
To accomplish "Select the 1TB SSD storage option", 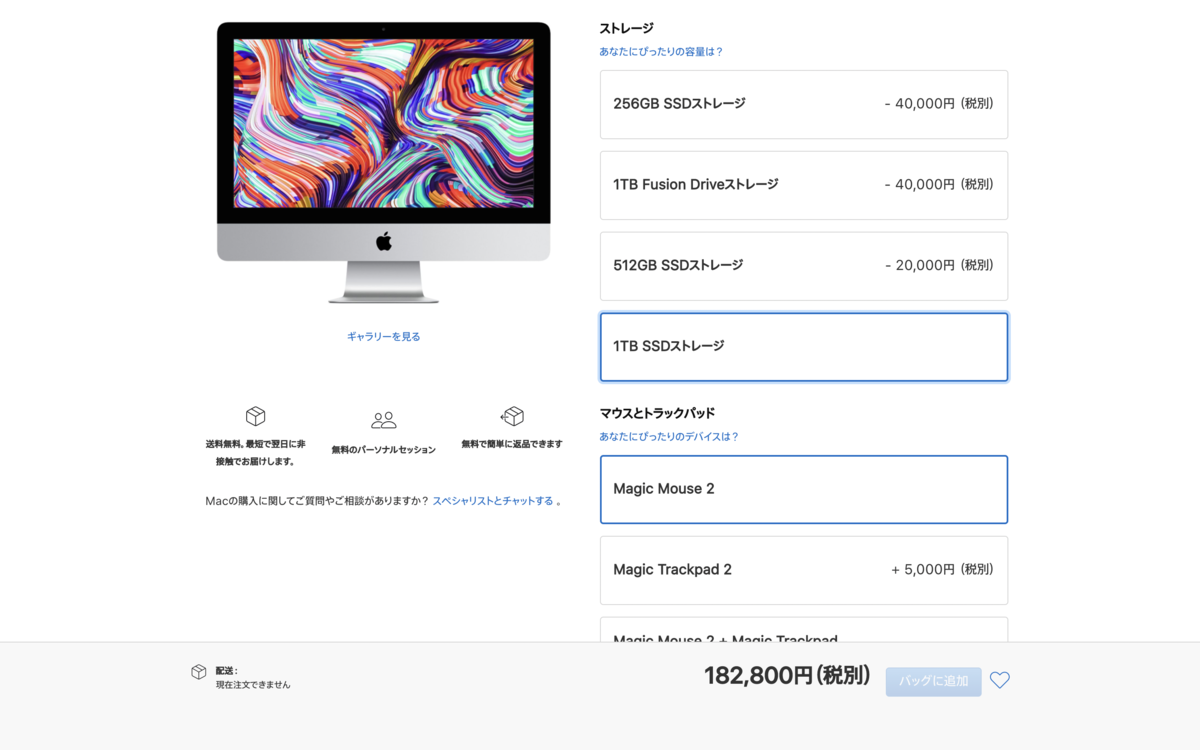I will 804,347.
